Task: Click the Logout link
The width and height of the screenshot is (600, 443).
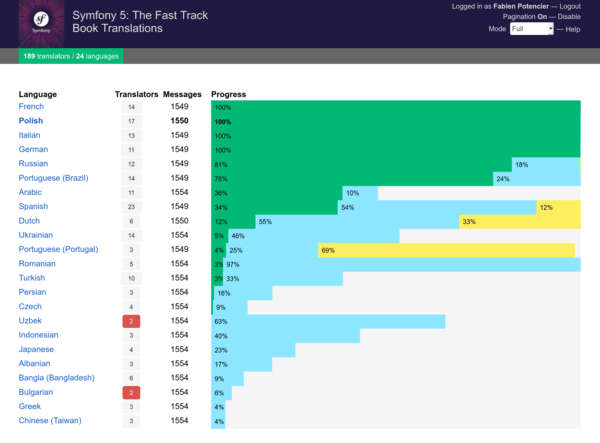Action: [x=570, y=6]
